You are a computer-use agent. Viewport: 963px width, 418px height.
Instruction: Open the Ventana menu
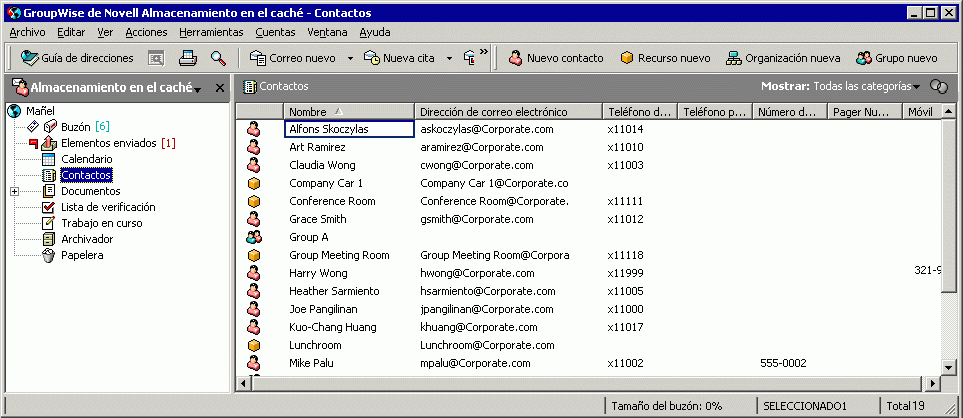327,33
